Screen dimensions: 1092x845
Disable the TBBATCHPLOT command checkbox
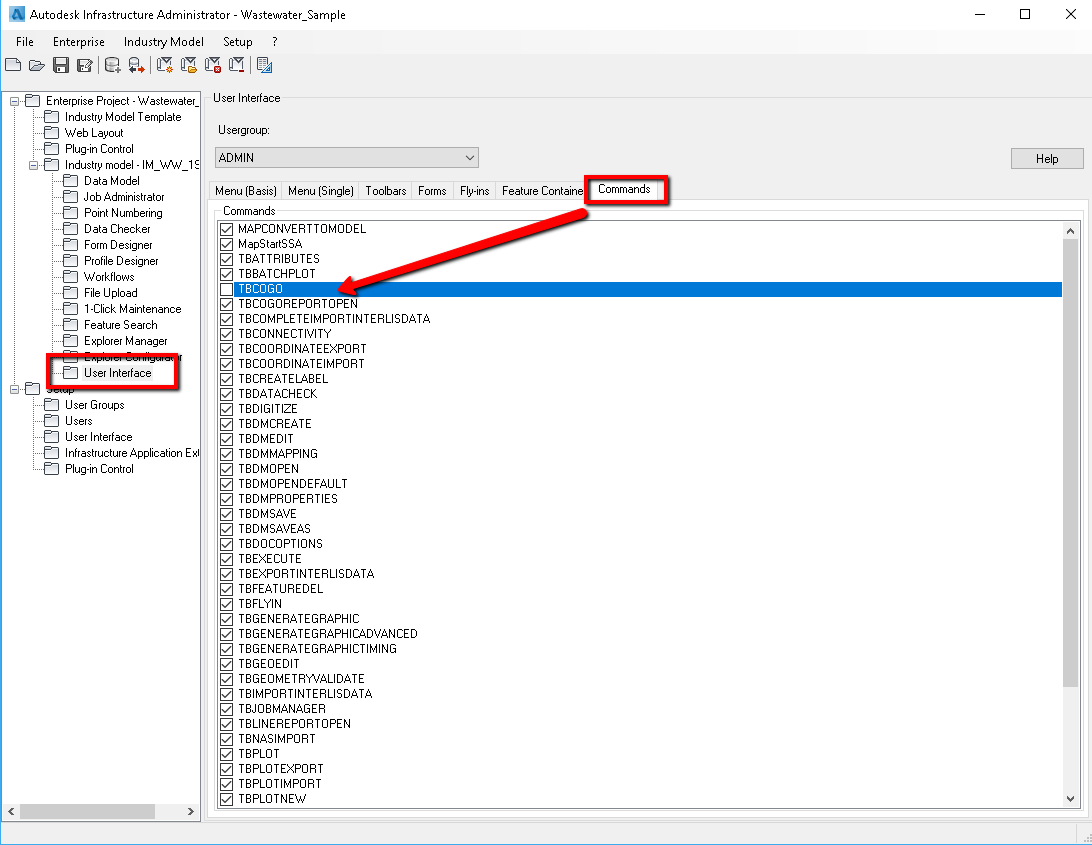pos(225,273)
